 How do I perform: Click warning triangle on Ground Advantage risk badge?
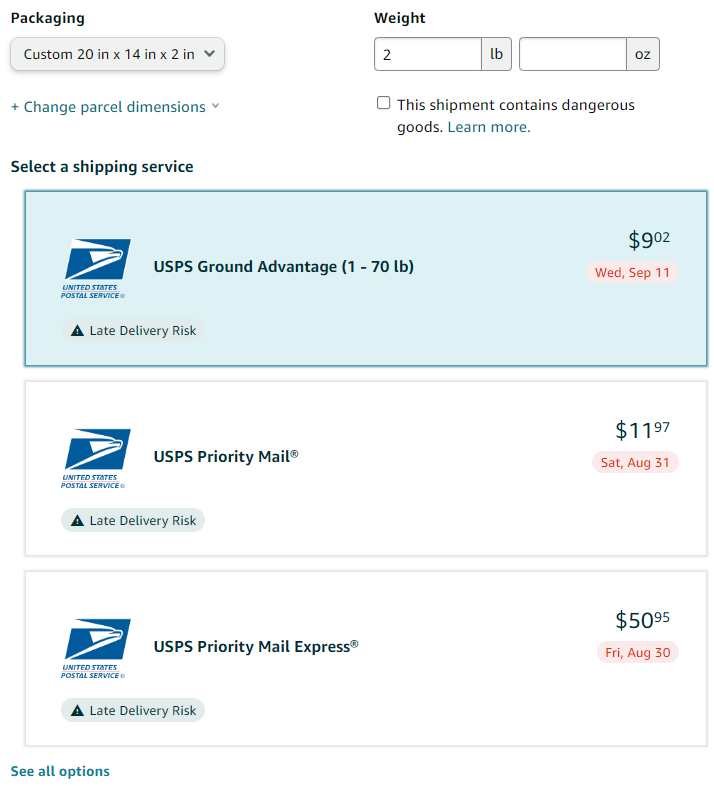[77, 331]
